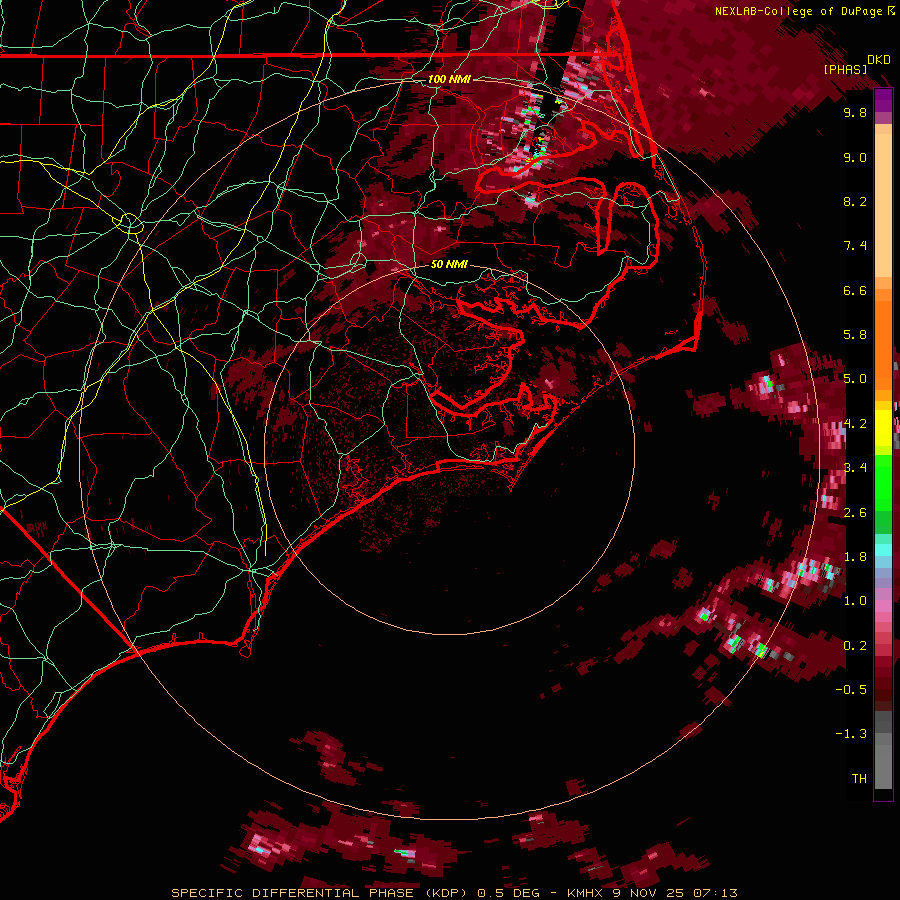Click the 1.0 value on the color scale
The height and width of the screenshot is (900, 900).
(855, 602)
